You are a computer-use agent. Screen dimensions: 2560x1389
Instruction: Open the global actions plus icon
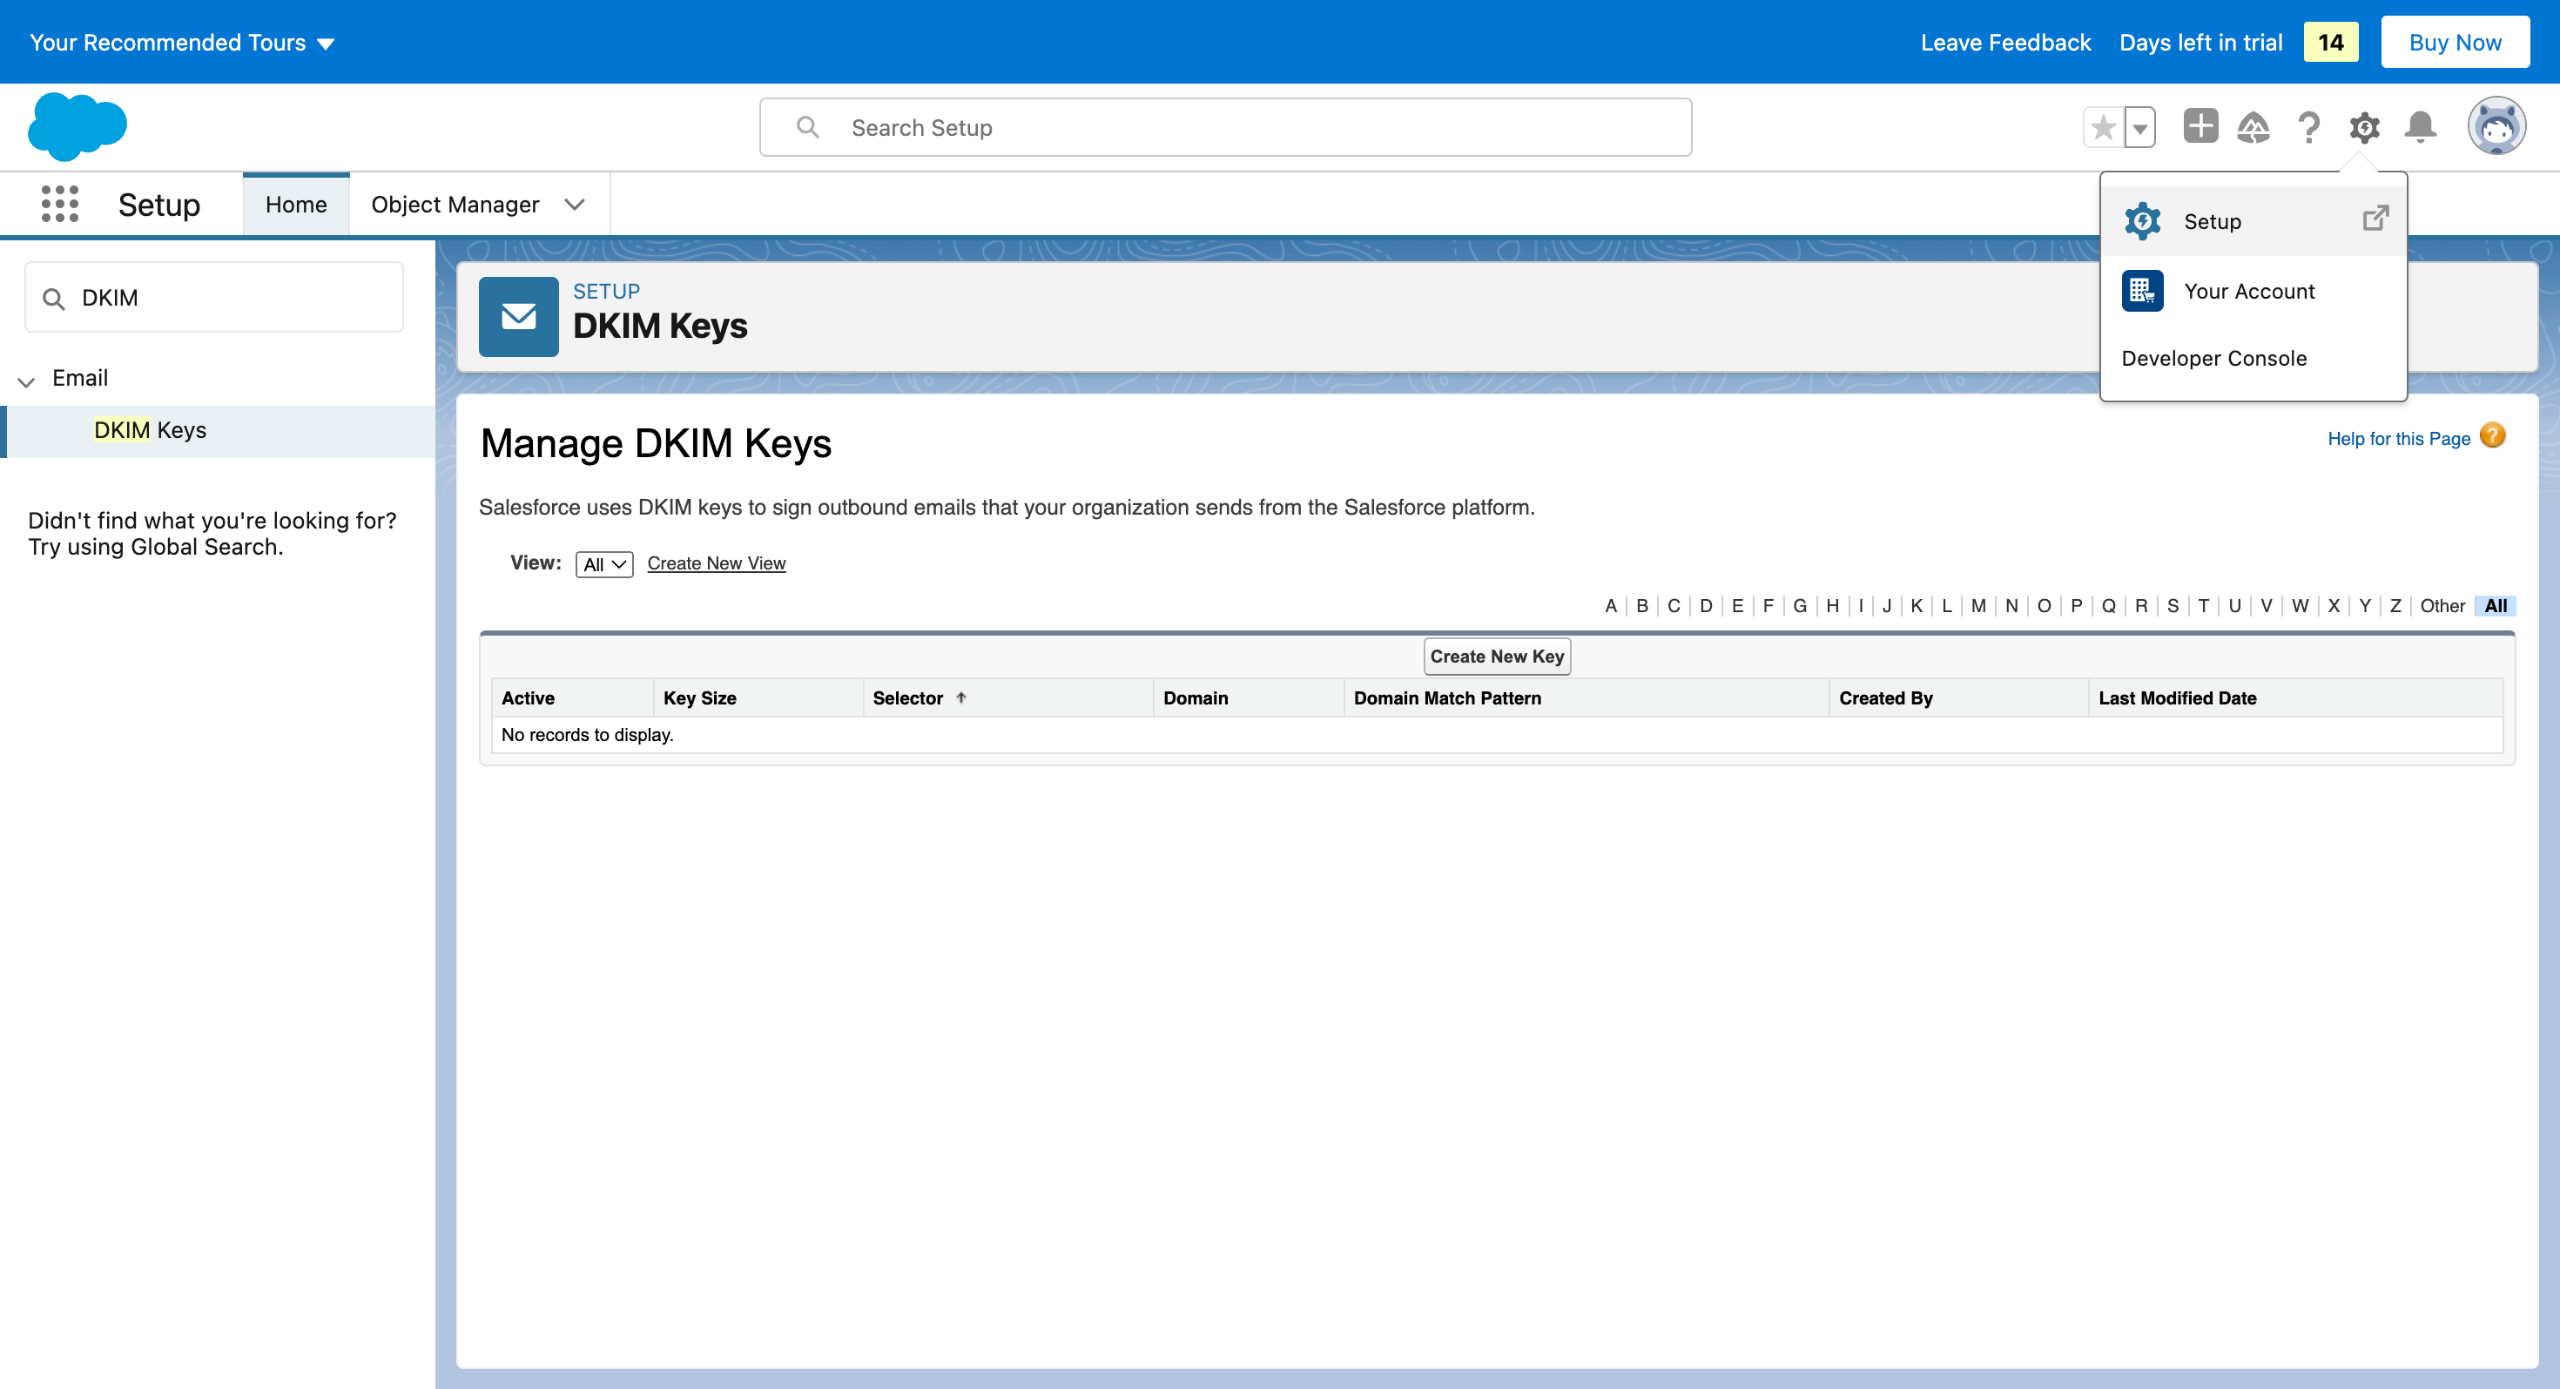[2200, 126]
